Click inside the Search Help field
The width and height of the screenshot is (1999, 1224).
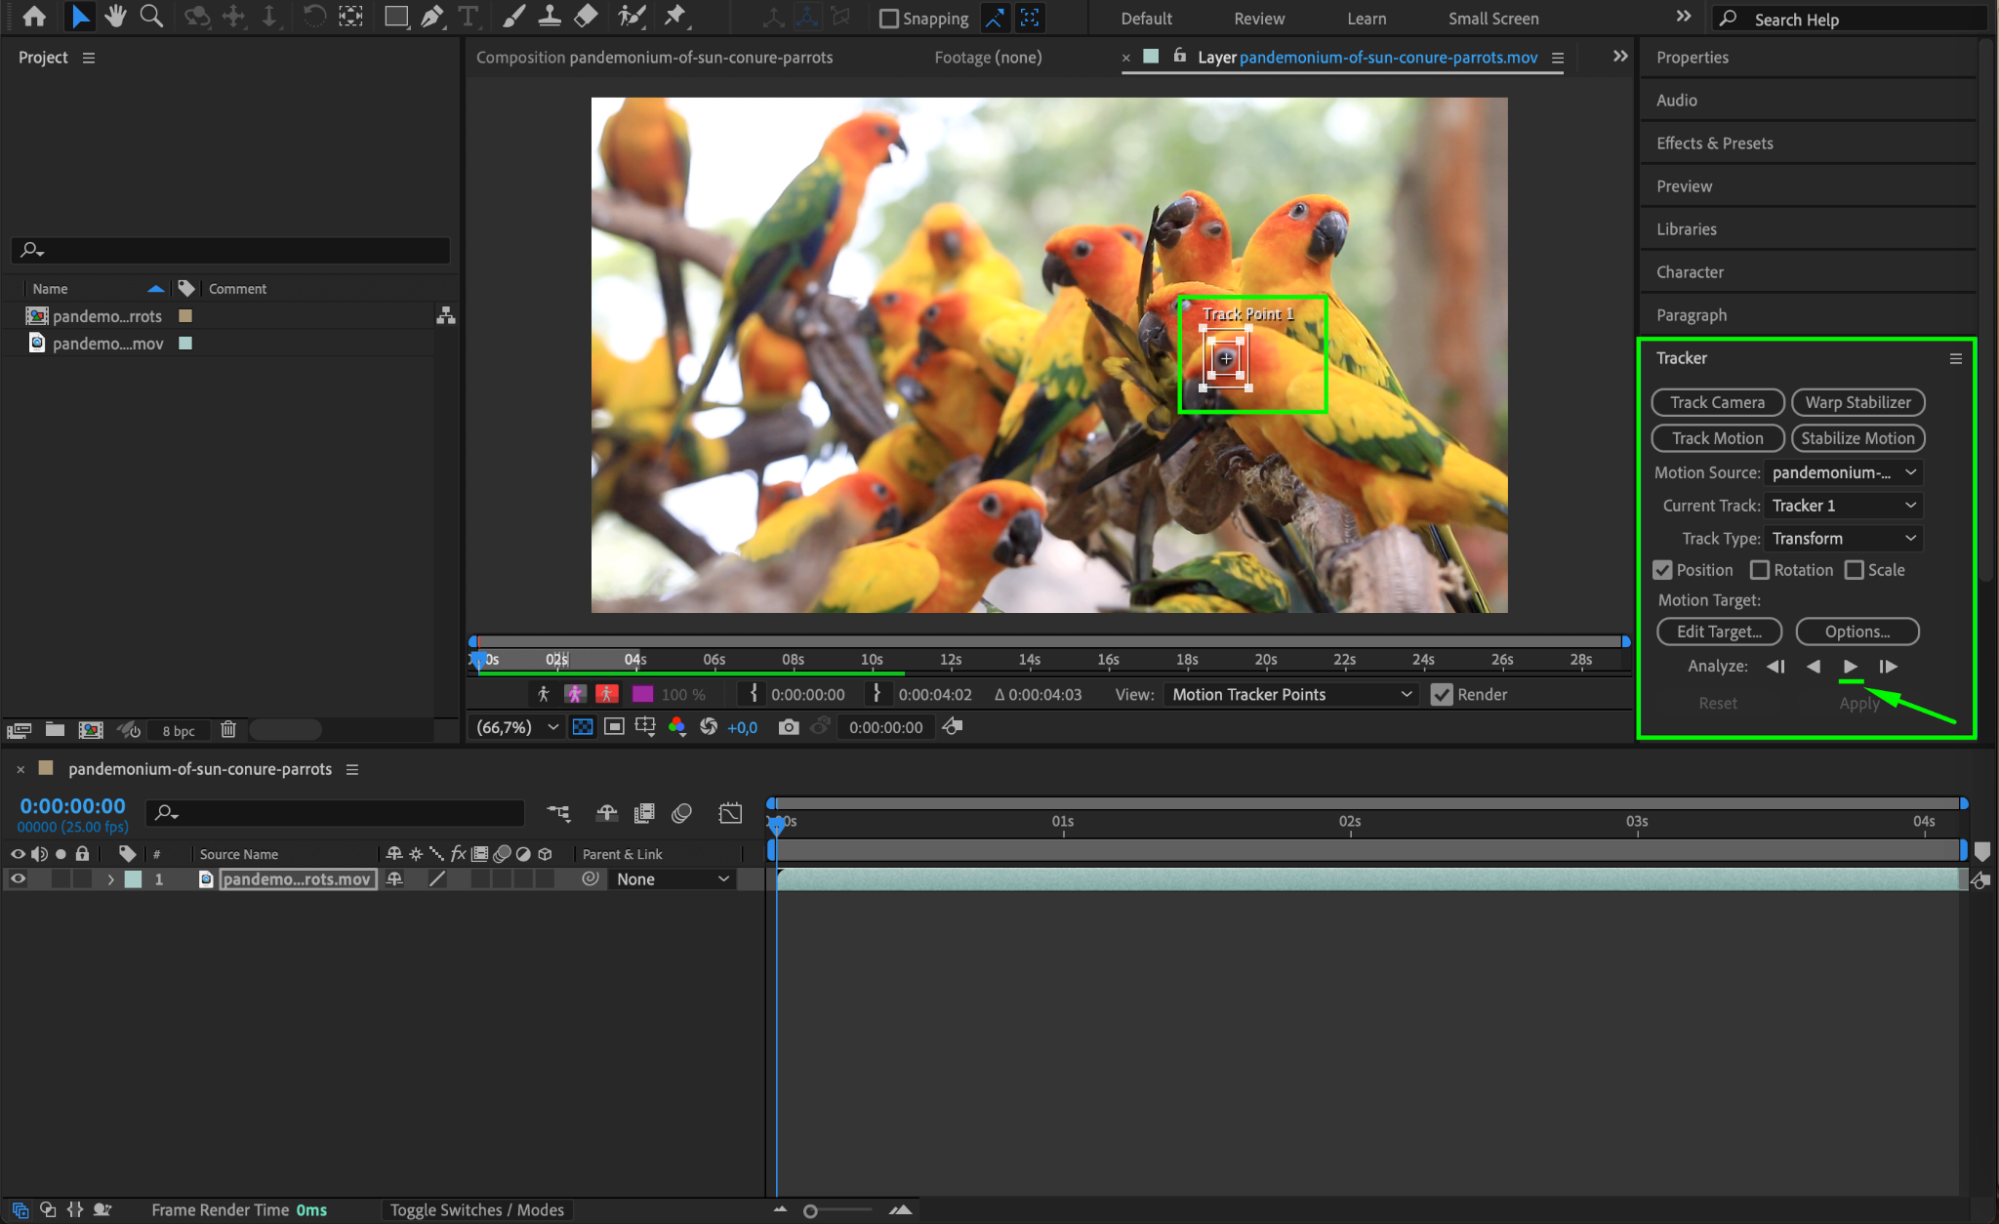1850,18
